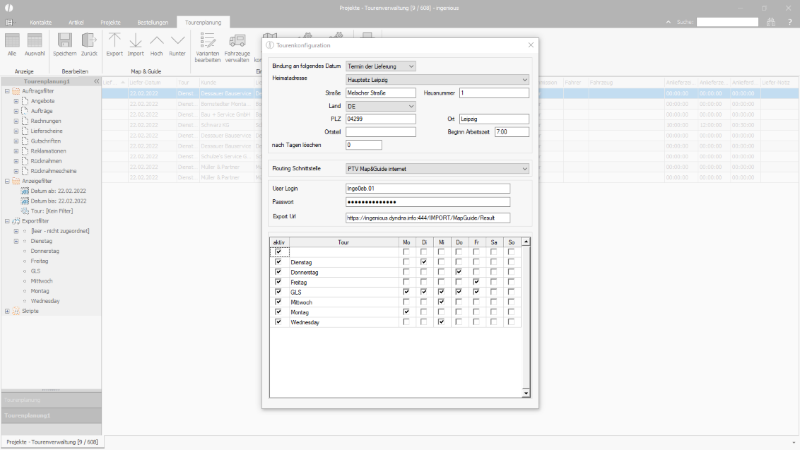Toggle Mi checkbox for Mittwoch tour

tap(441, 302)
